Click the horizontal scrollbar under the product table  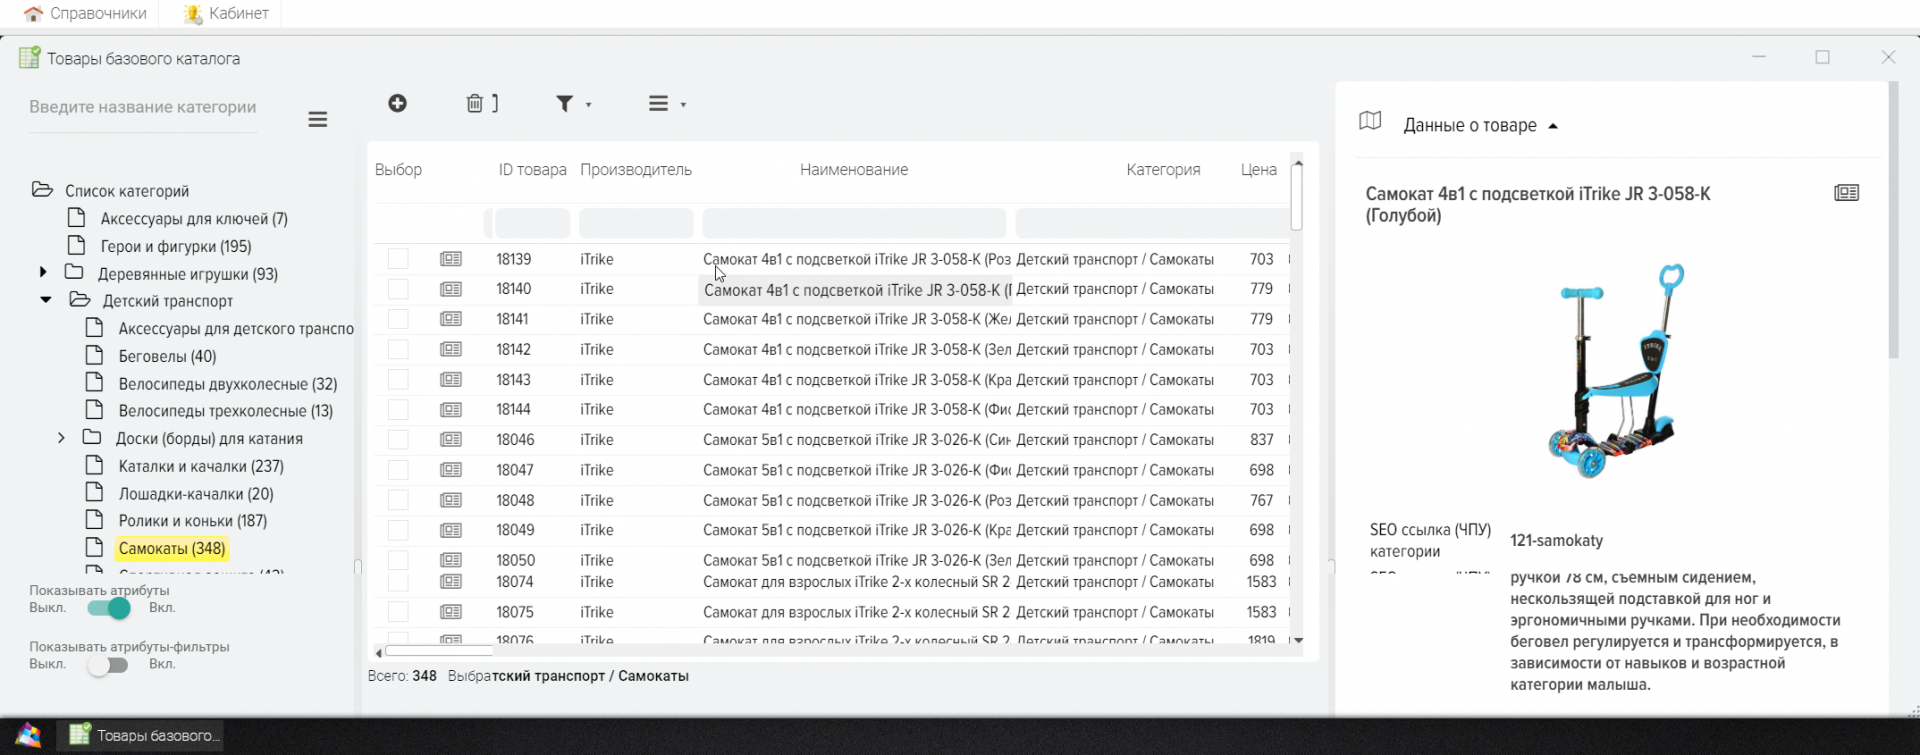tap(700, 652)
